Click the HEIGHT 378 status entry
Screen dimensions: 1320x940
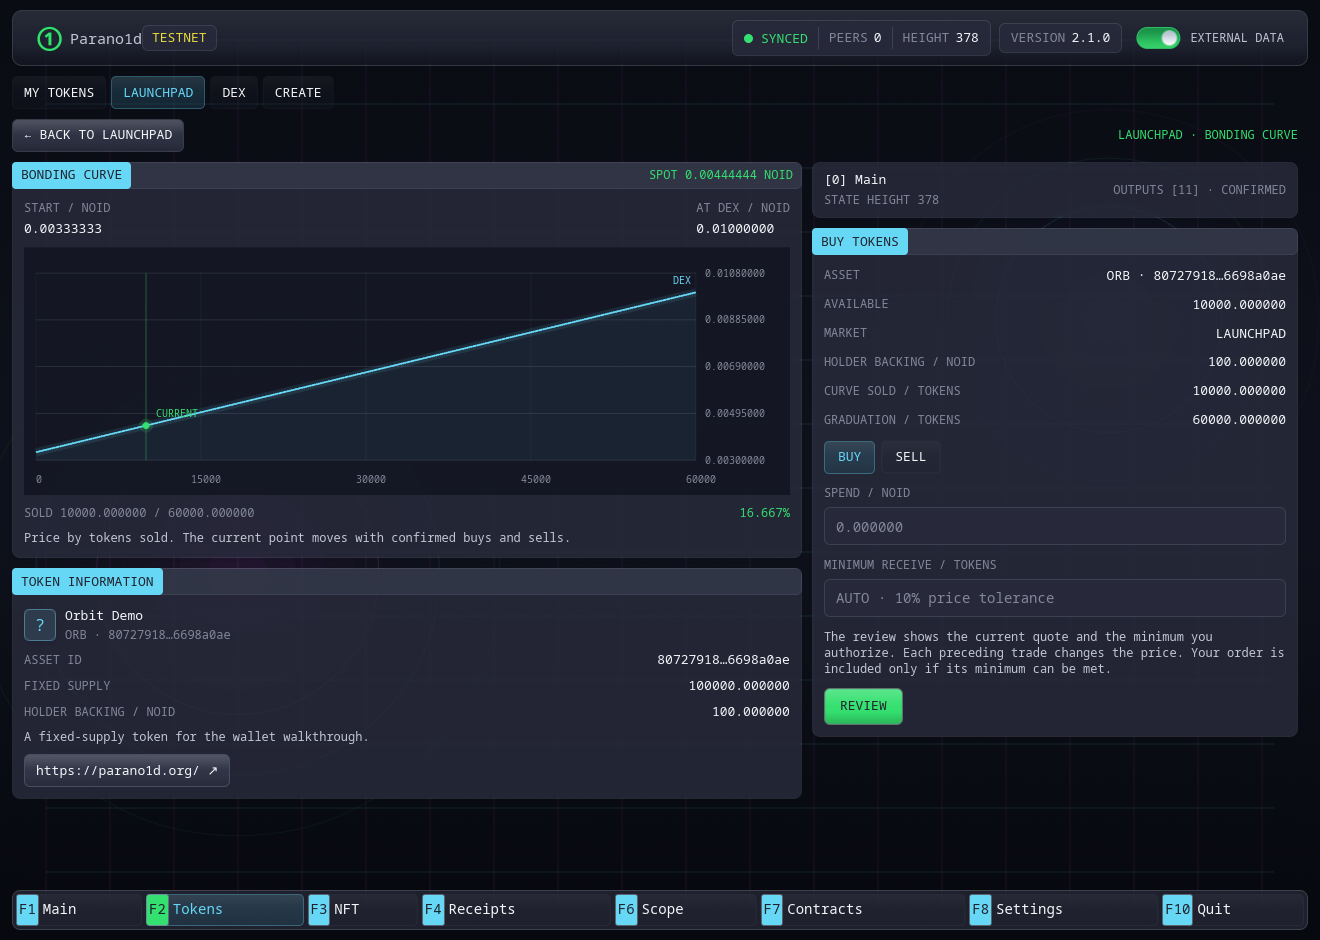(940, 38)
